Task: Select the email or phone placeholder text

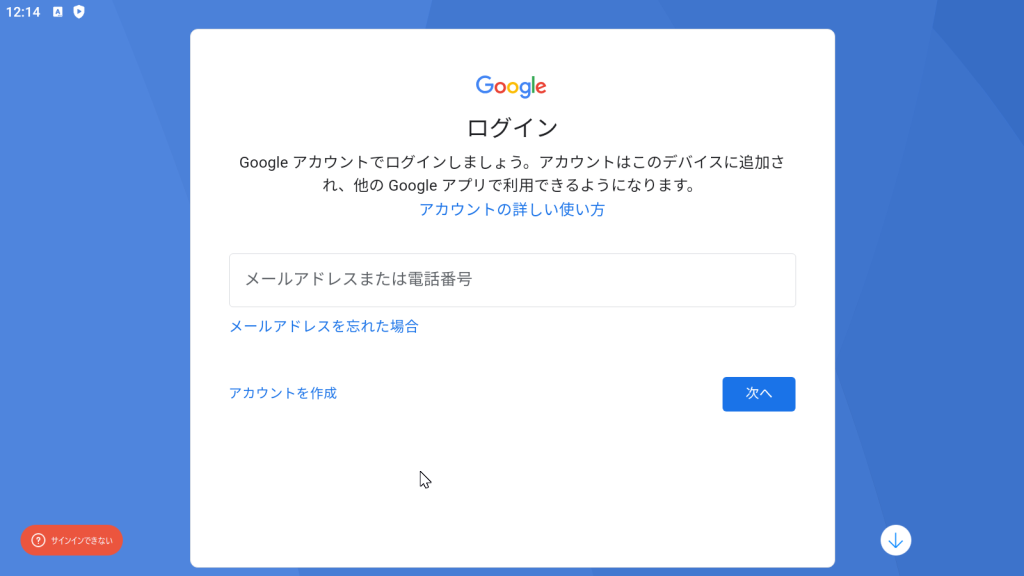Action: (358, 280)
